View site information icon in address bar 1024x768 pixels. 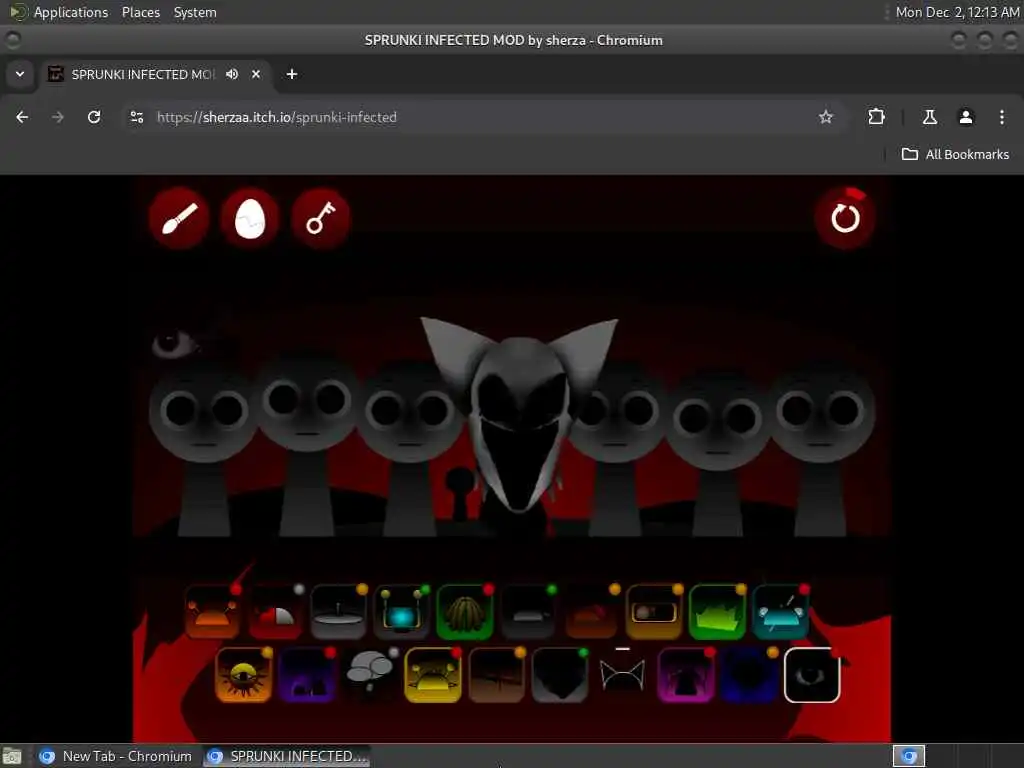136,117
